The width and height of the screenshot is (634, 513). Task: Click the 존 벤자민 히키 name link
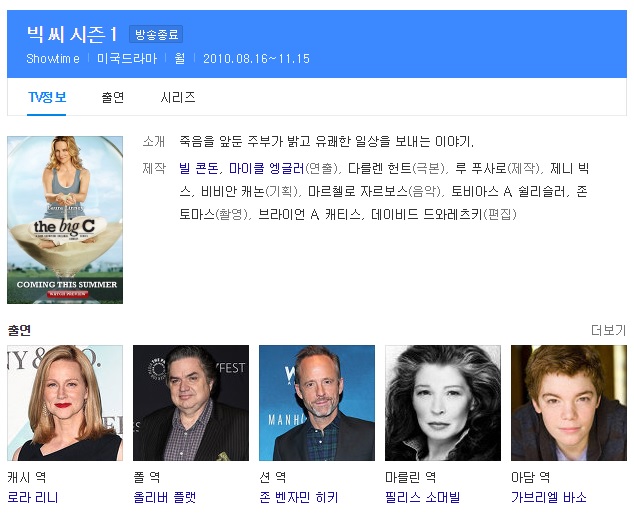point(299,497)
